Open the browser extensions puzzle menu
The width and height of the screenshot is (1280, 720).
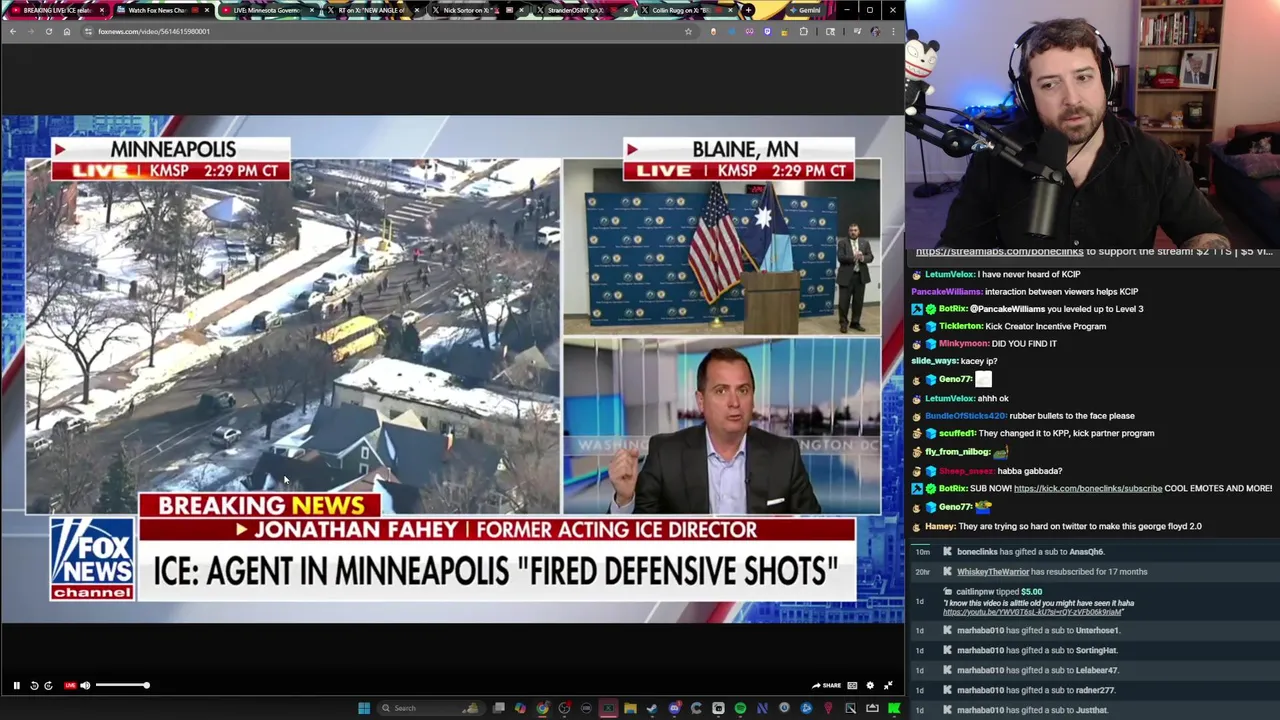pos(803,31)
